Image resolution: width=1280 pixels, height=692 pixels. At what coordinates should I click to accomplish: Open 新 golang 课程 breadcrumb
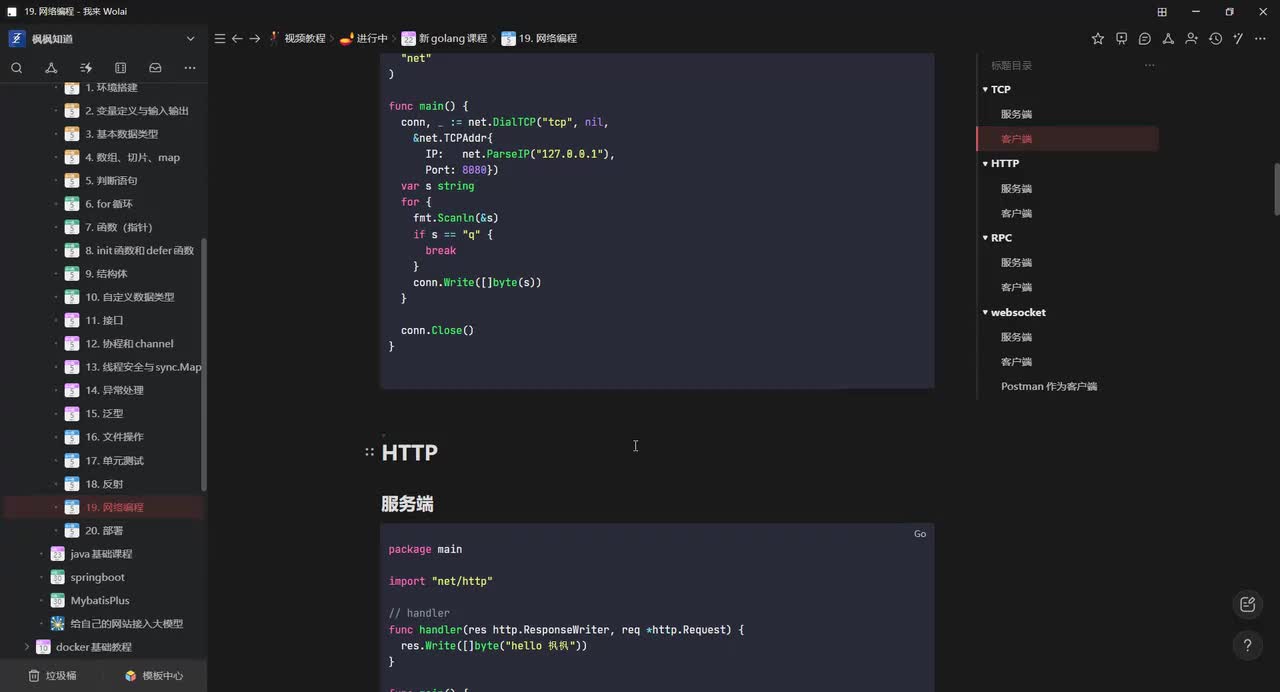coord(445,38)
